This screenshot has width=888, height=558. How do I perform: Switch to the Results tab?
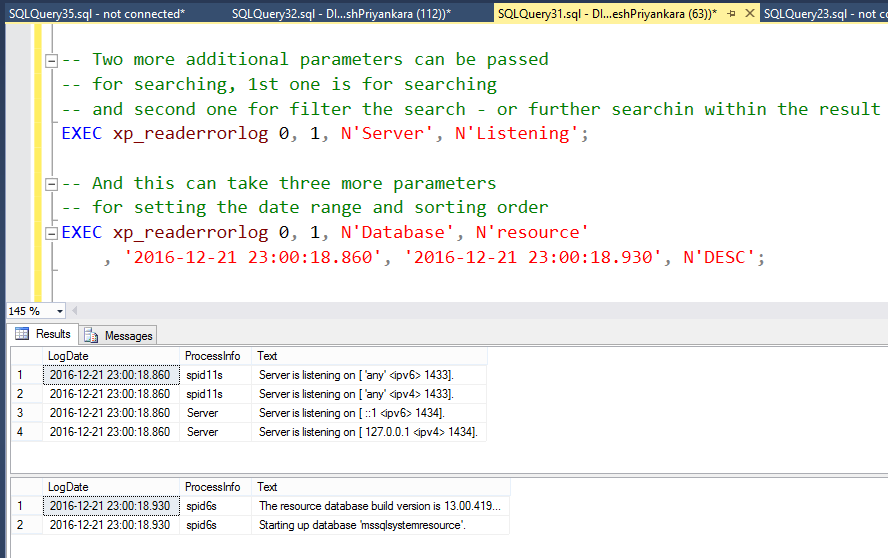click(x=43, y=334)
